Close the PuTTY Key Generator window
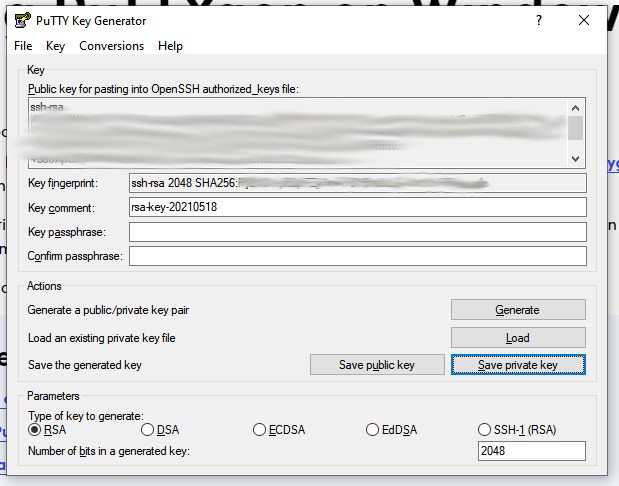619x486 pixels. 584,20
